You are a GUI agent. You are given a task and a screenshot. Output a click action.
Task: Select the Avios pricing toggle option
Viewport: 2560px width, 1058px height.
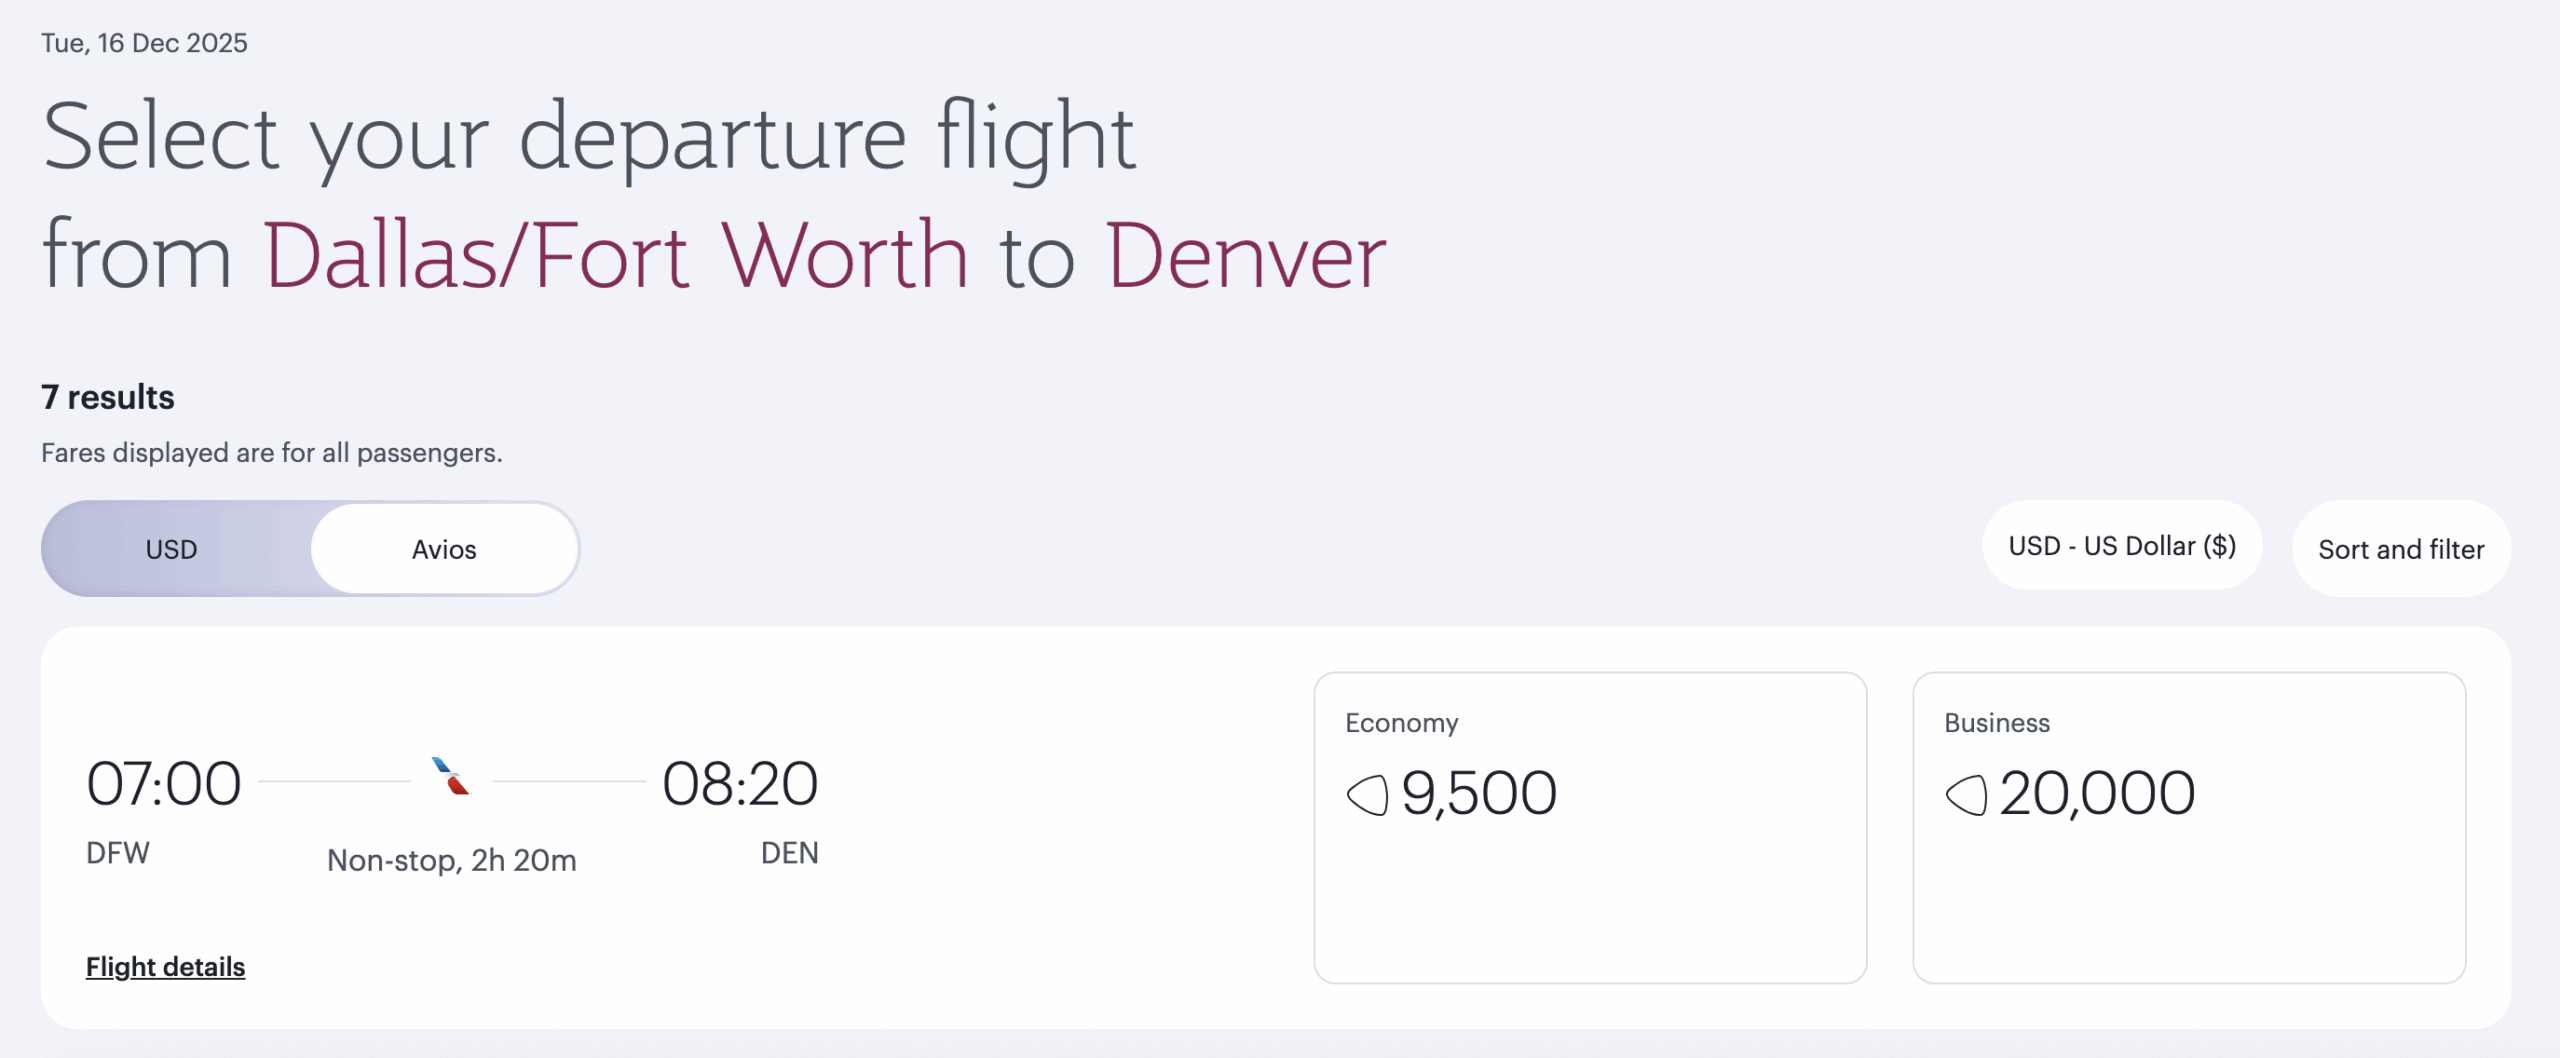[x=444, y=549]
